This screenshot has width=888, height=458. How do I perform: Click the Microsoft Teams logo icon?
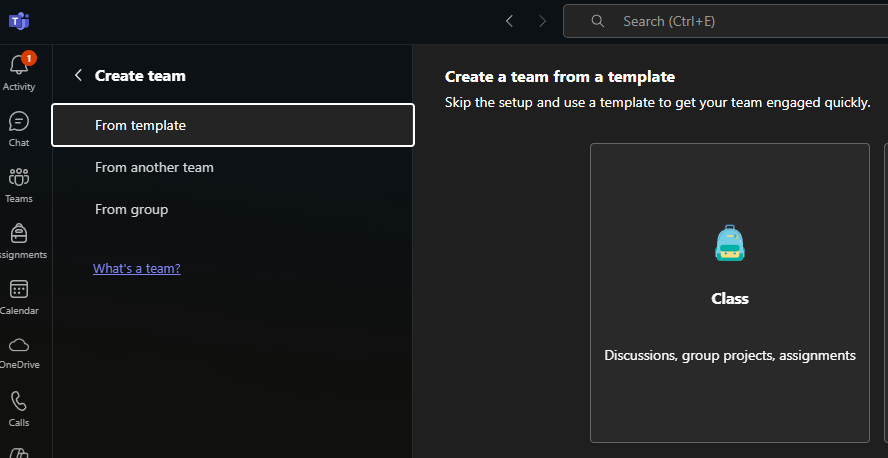18,20
